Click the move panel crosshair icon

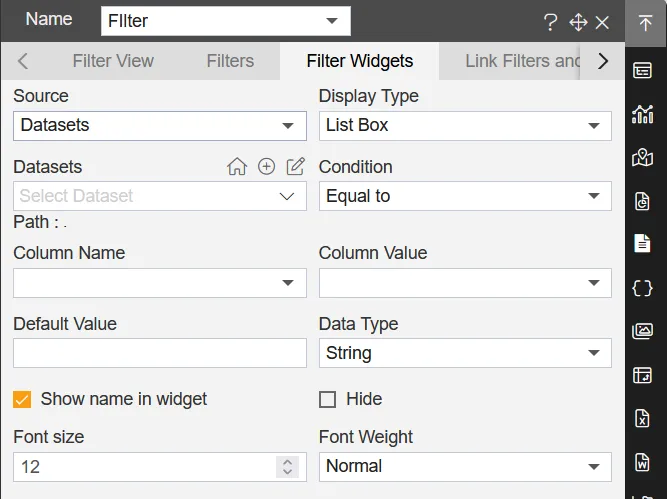coord(577,22)
